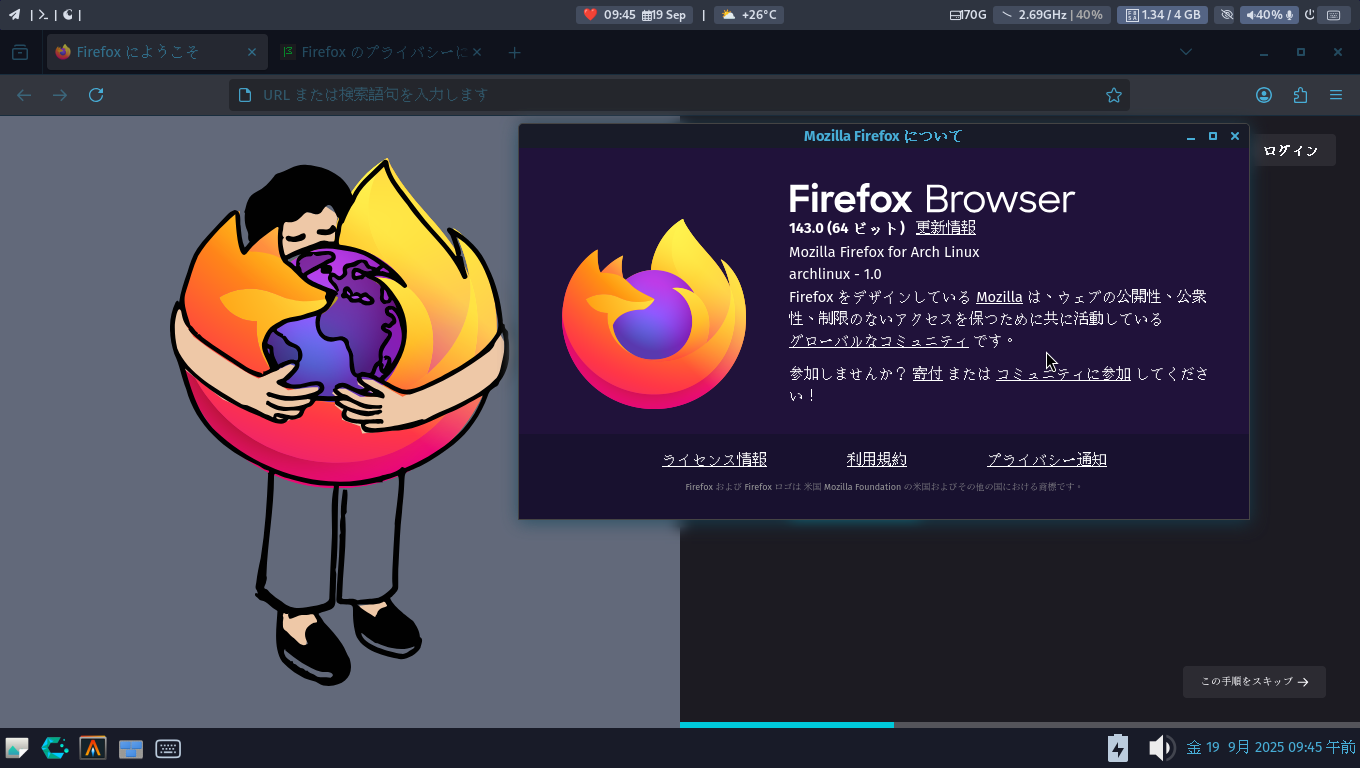Open a new tab with the plus icon
1360x768 pixels.
click(514, 52)
